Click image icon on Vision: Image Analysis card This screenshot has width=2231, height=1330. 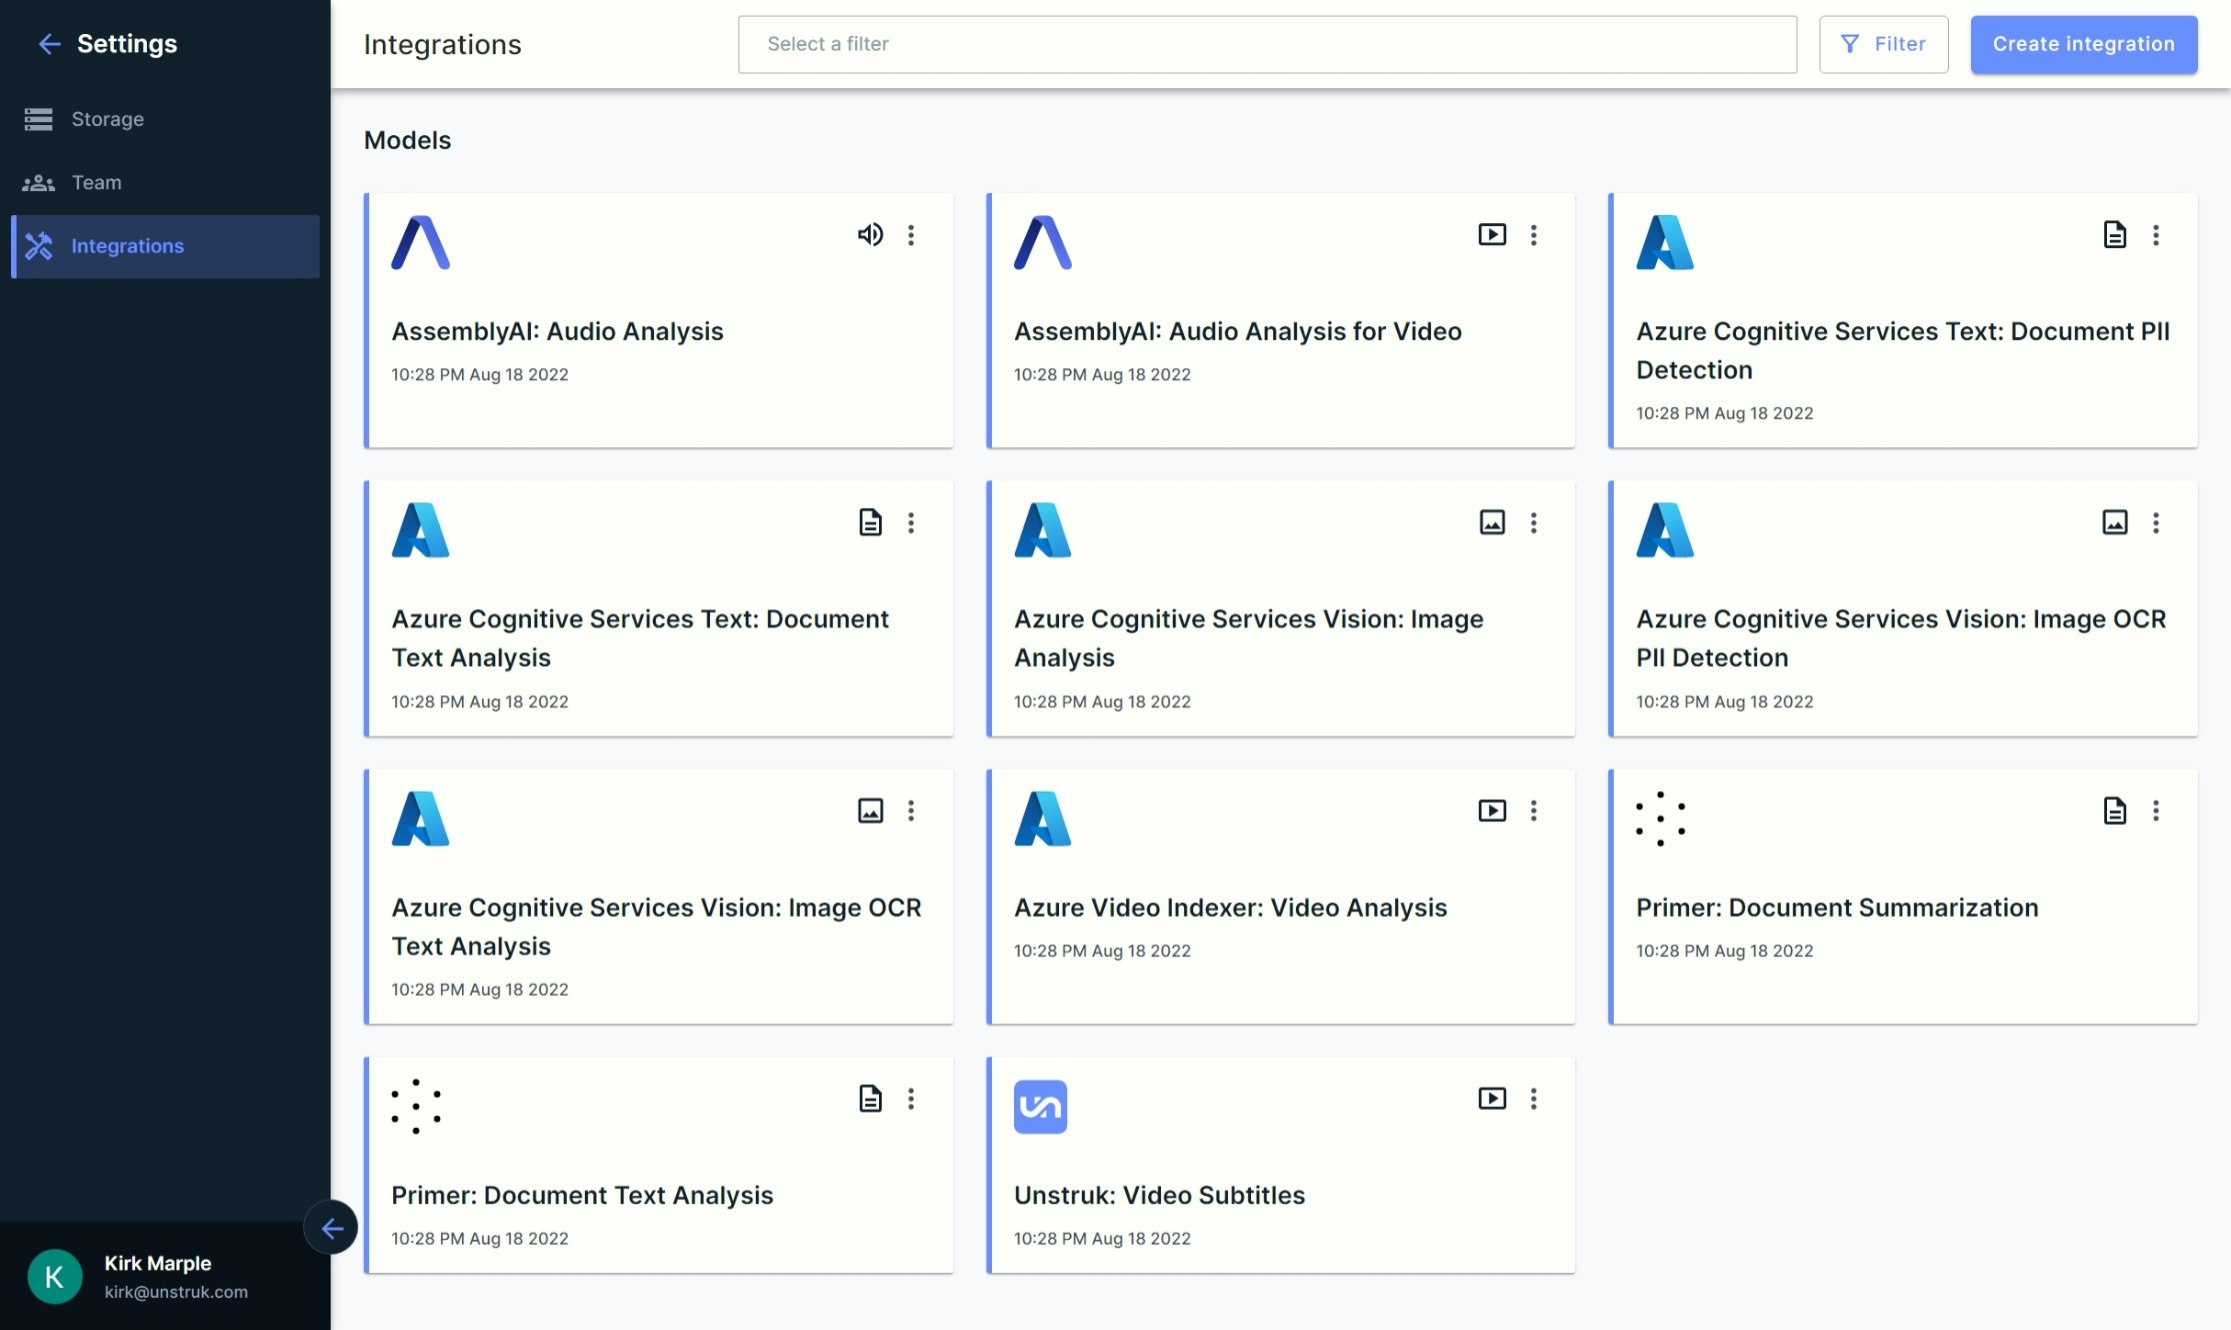[1492, 523]
